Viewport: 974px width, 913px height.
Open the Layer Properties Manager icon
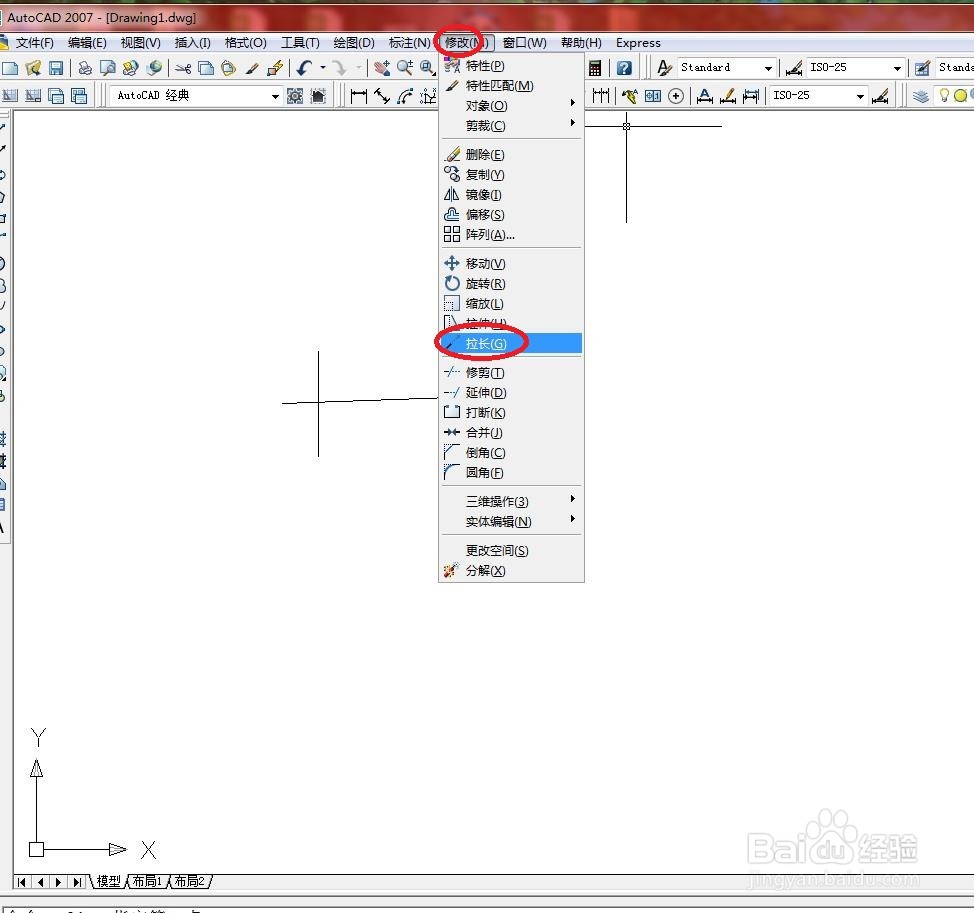click(x=921, y=96)
